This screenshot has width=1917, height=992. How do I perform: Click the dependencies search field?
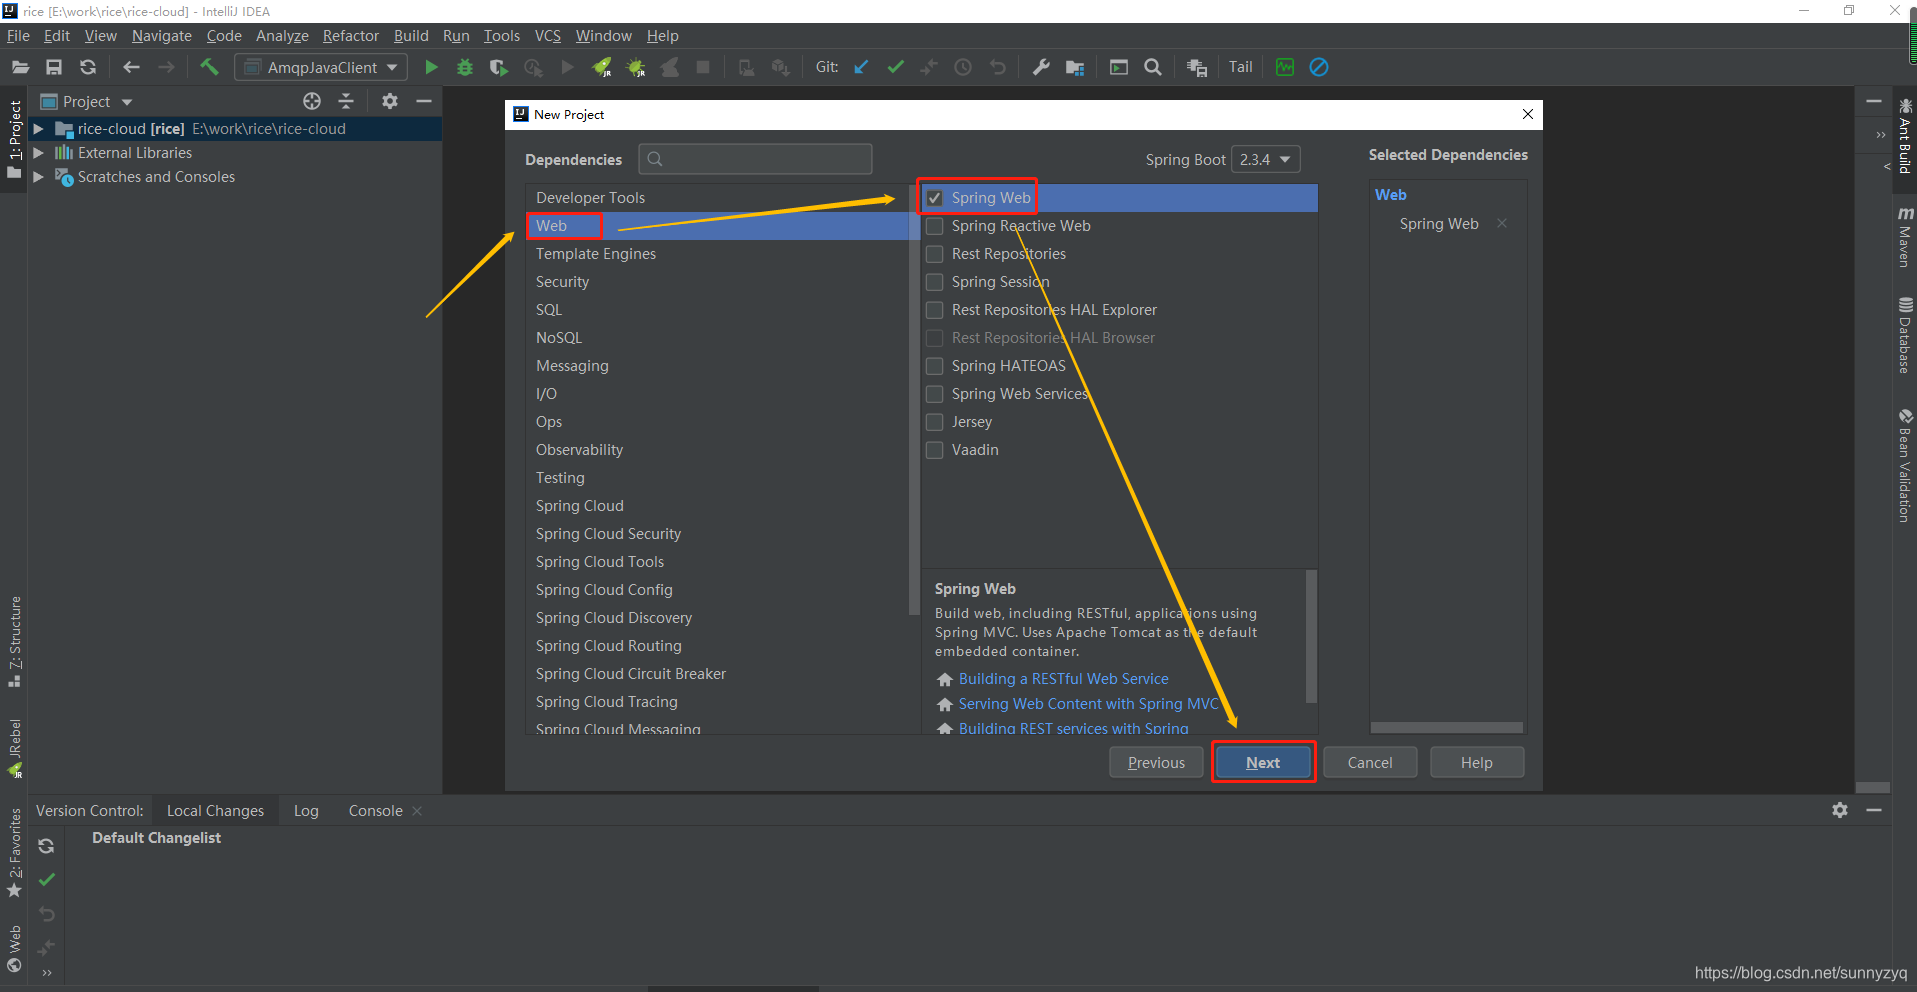755,159
